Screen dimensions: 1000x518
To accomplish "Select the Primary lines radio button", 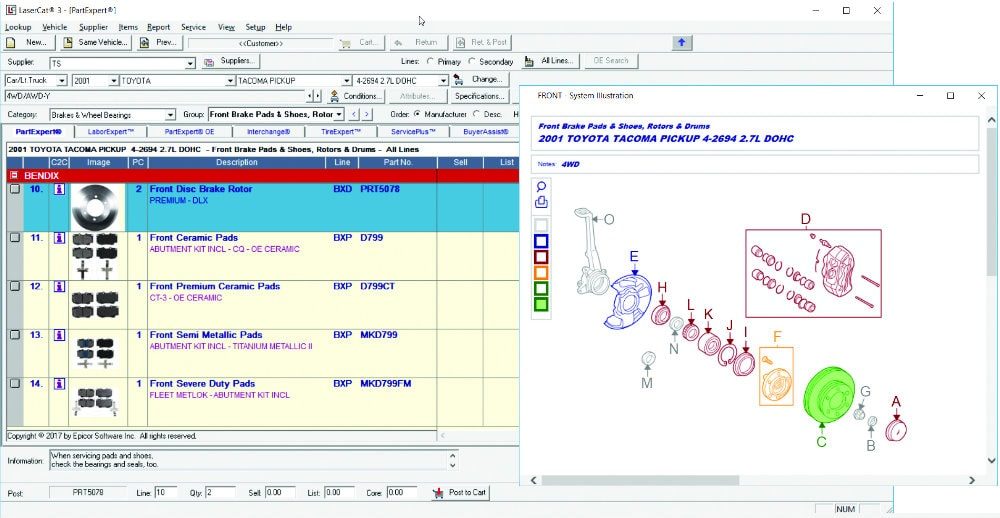I will click(x=430, y=62).
